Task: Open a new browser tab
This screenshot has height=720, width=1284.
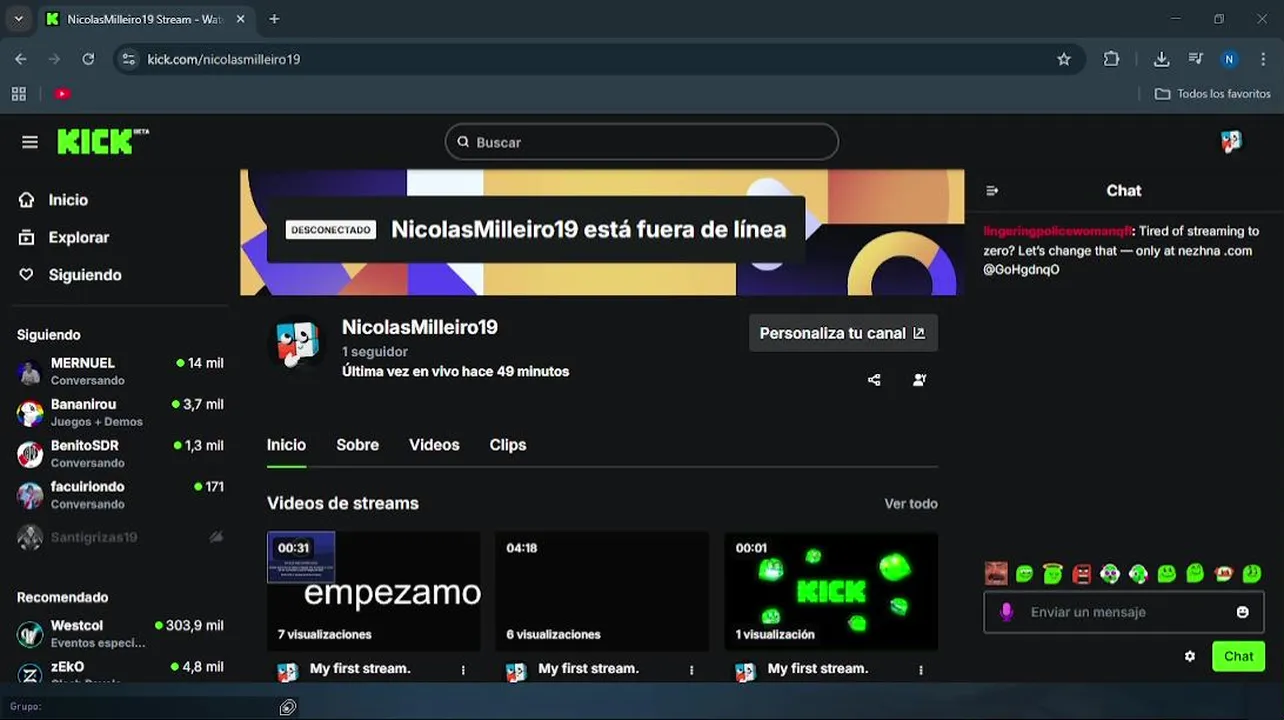Action: coord(274,19)
